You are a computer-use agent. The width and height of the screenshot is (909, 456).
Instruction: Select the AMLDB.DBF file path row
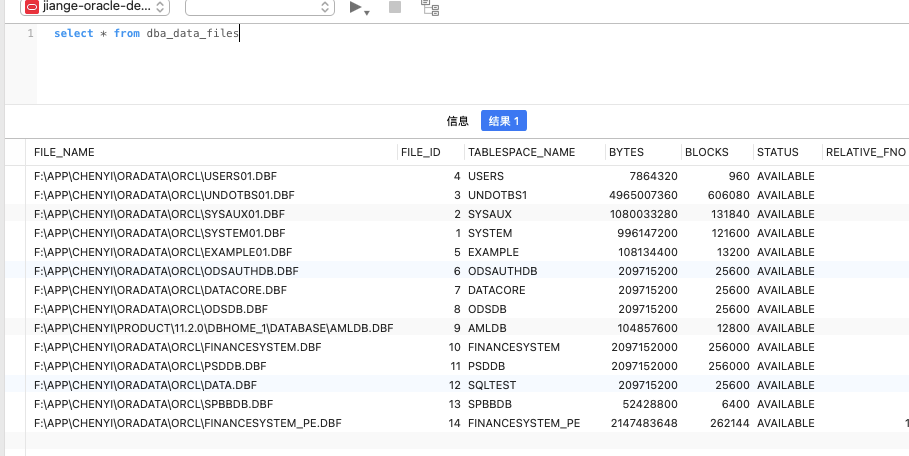point(213,328)
